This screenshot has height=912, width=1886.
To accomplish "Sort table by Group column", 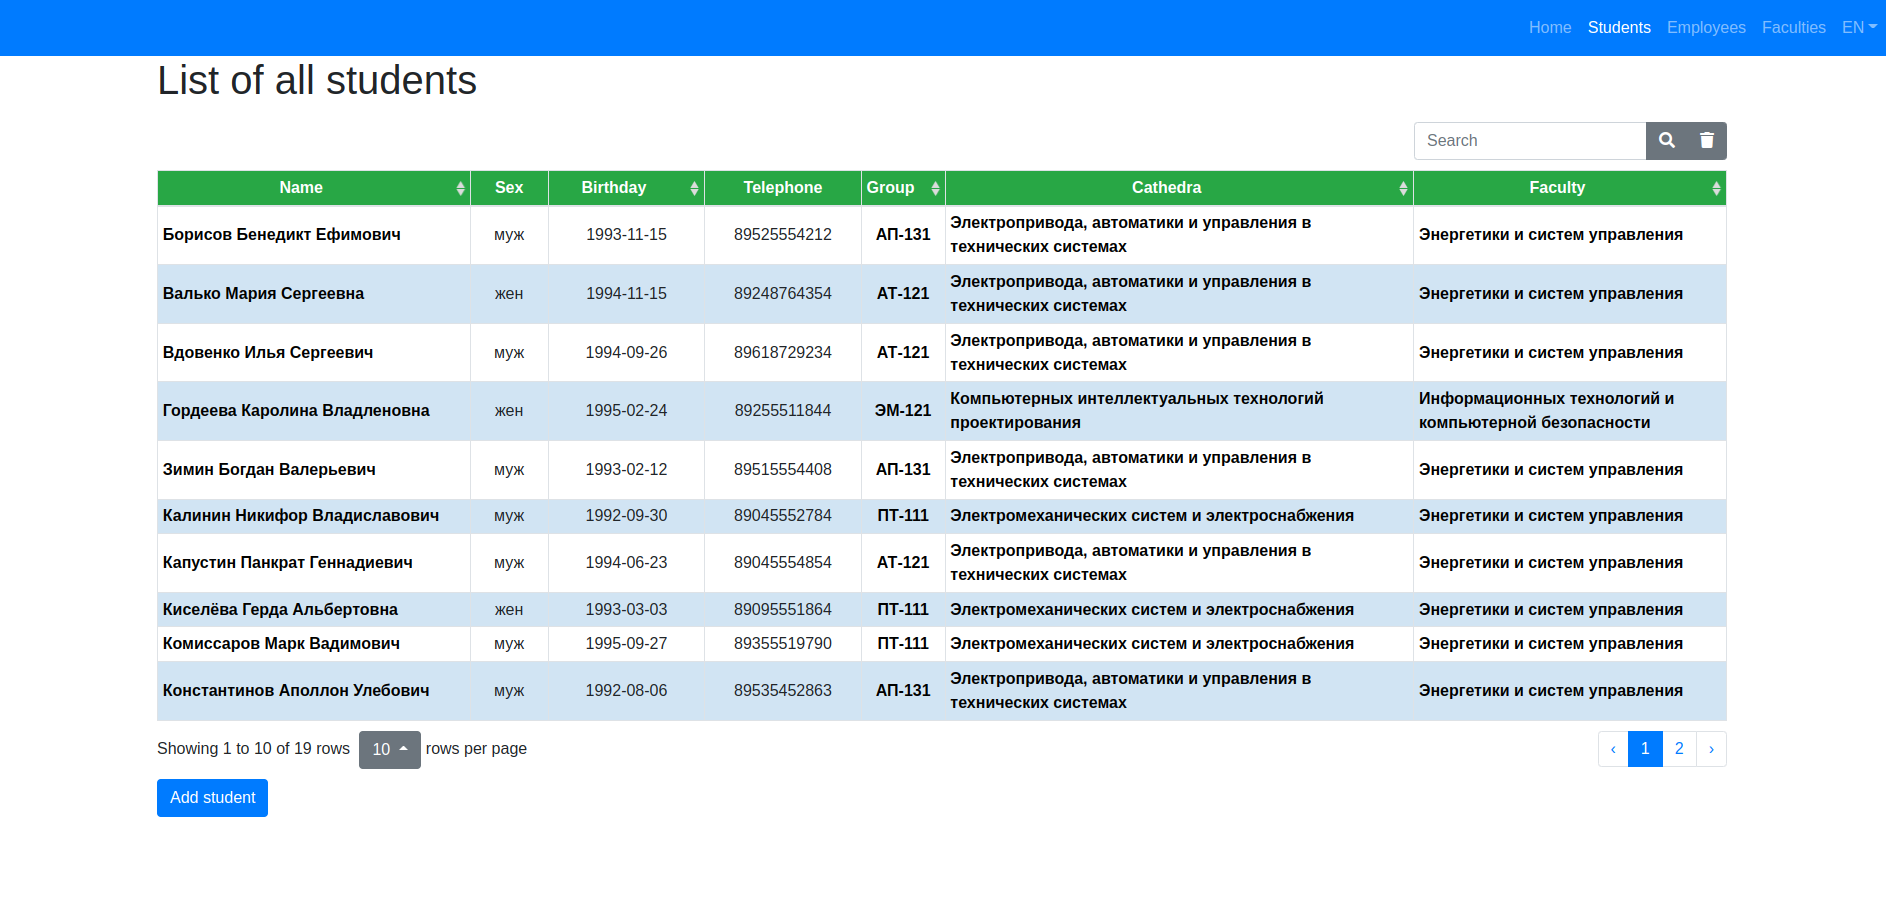I will [x=903, y=188].
